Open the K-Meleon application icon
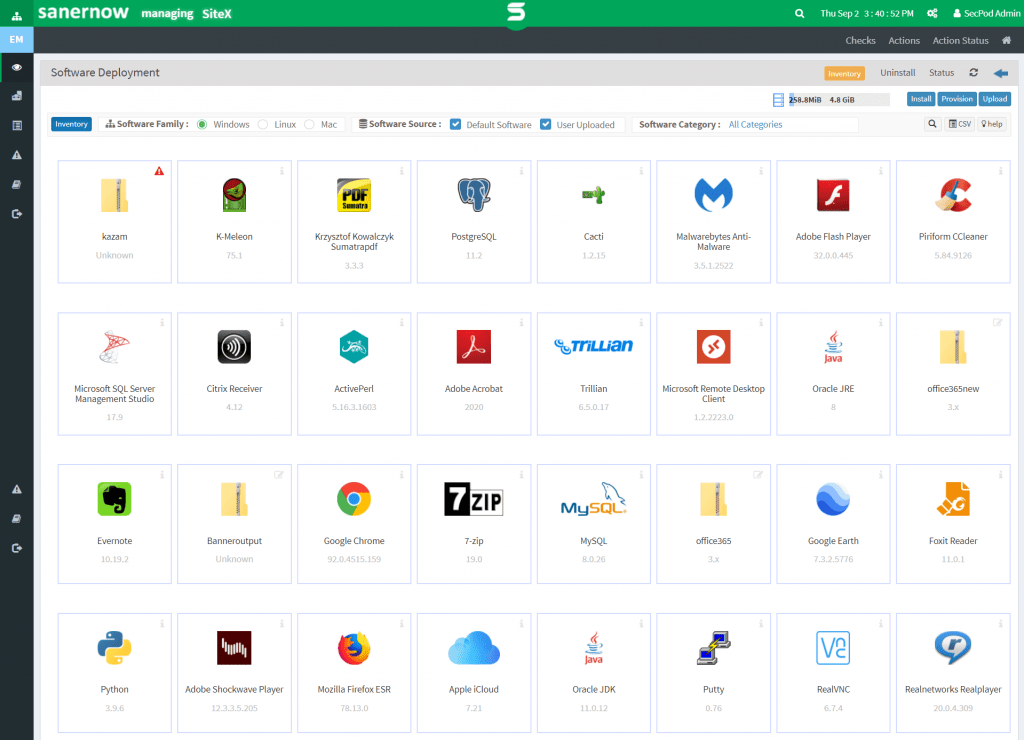The width and height of the screenshot is (1024, 740). tap(234, 195)
